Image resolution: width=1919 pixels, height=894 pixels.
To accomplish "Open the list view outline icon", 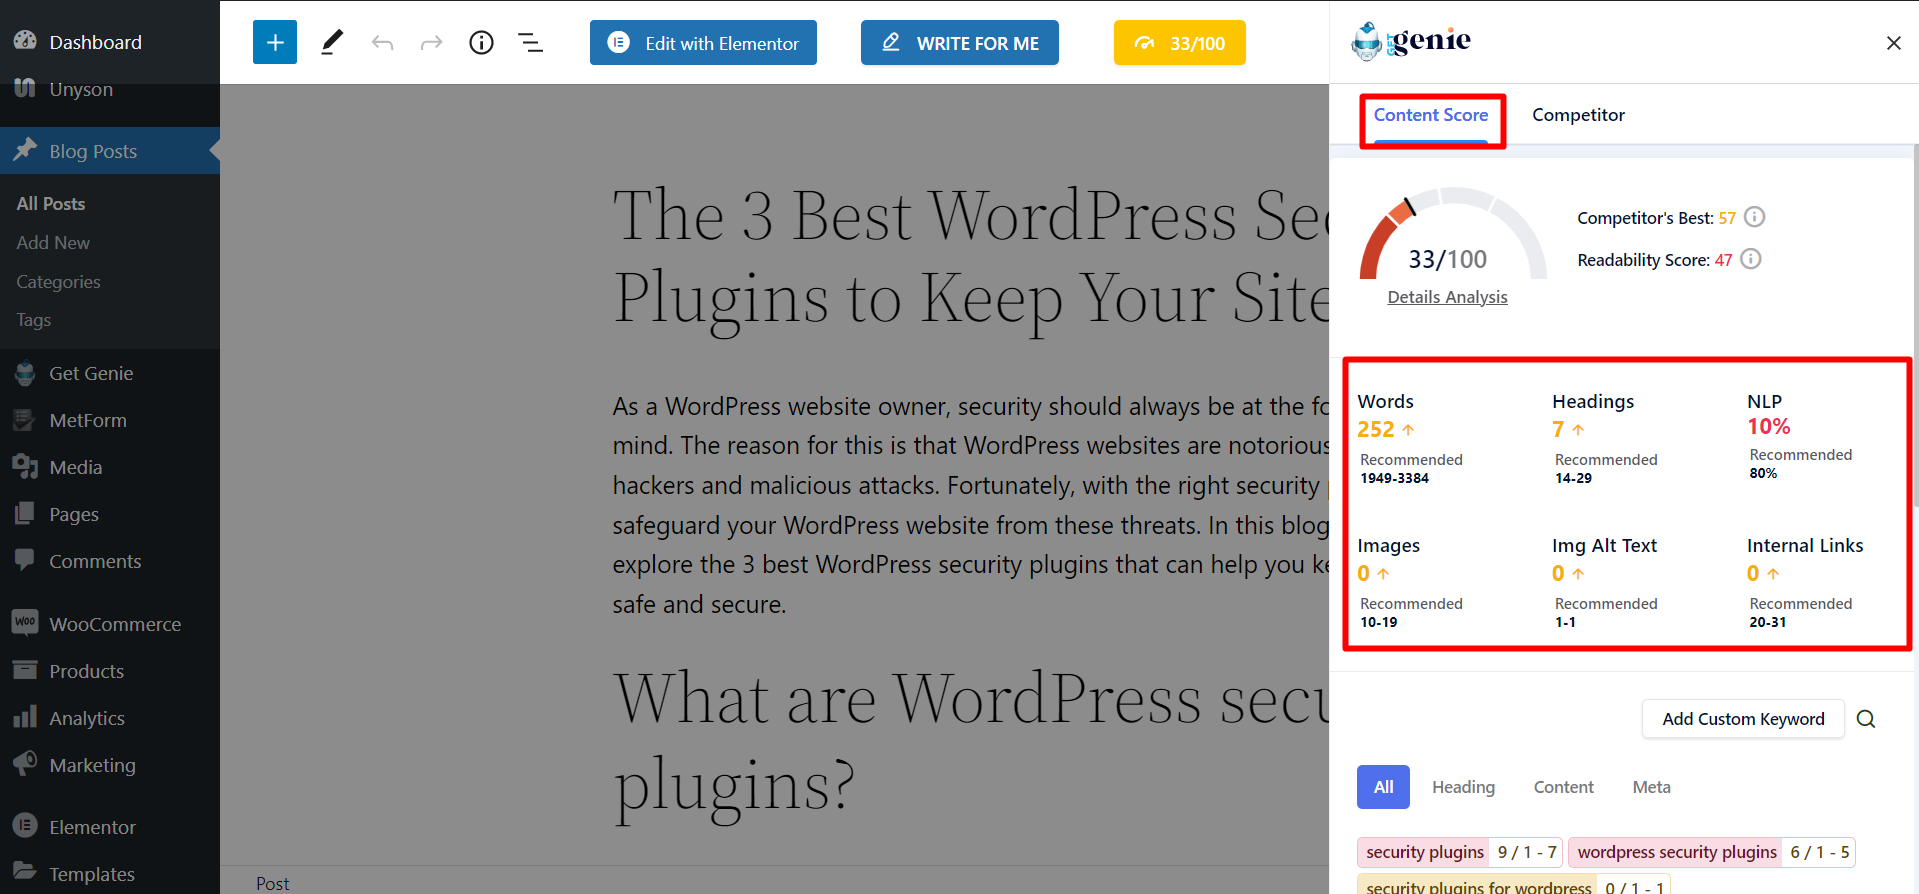I will click(531, 43).
